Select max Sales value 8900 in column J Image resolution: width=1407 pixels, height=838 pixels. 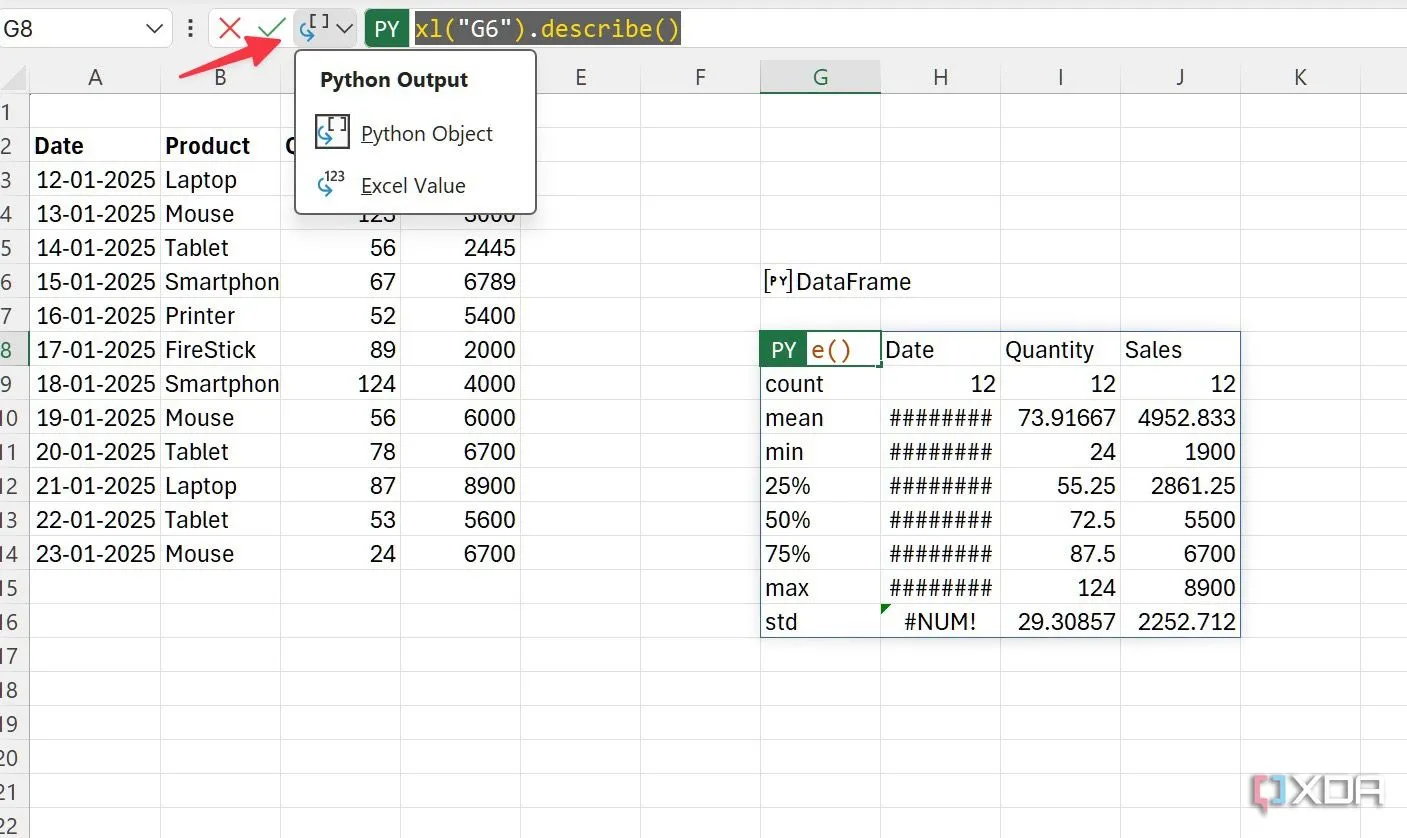[x=1180, y=587]
